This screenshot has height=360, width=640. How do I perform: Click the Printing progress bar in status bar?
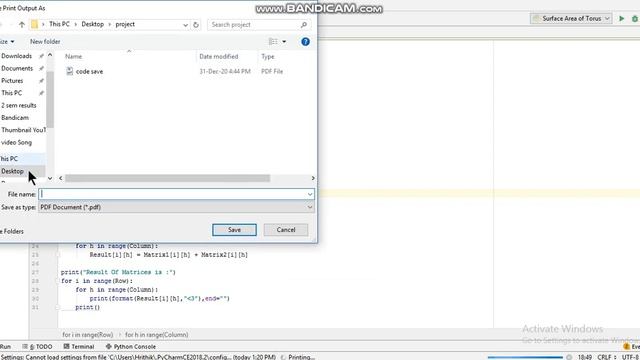[x=525, y=357]
